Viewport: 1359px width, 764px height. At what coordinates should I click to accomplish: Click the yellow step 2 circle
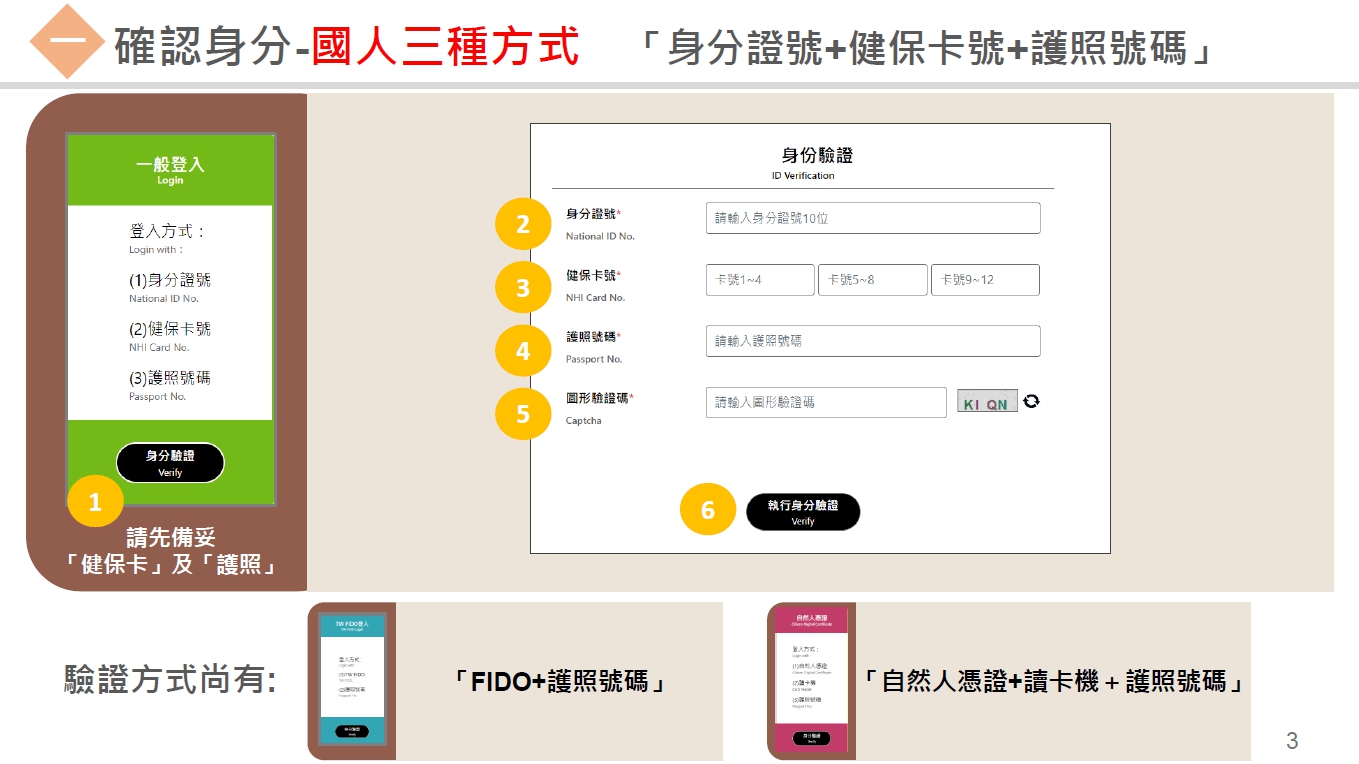[523, 225]
